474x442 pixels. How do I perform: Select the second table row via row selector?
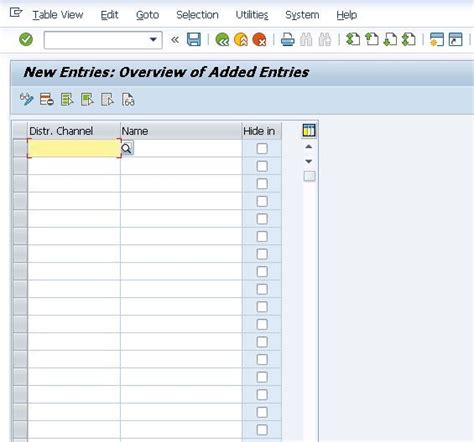pyautogui.click(x=20, y=166)
